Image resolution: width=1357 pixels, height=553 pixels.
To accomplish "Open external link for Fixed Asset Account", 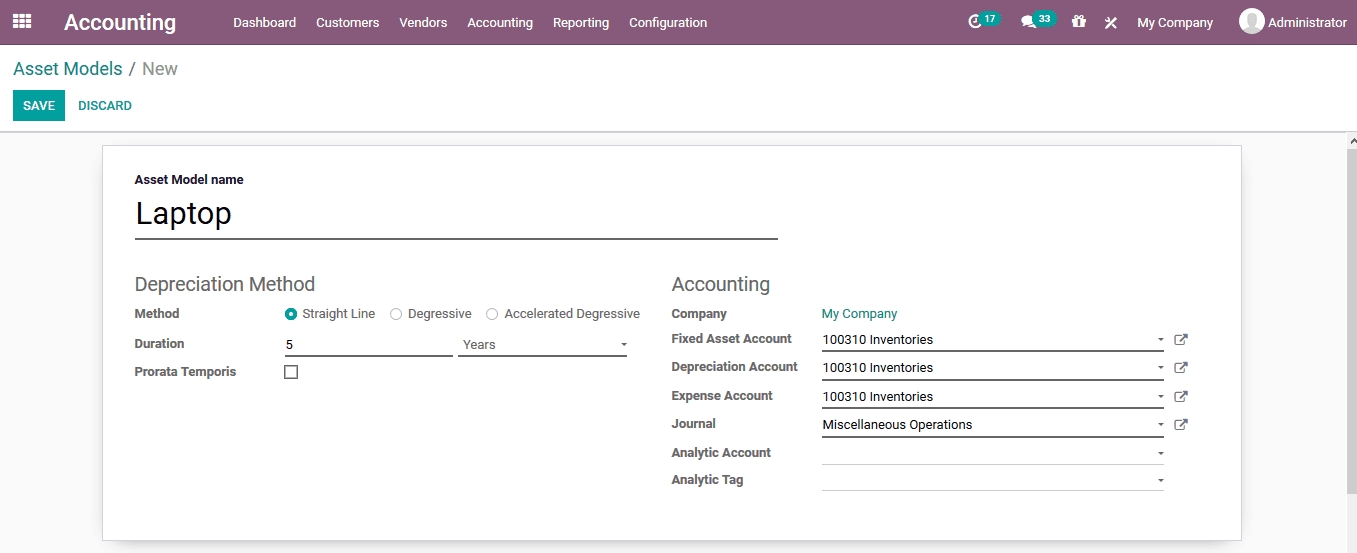I will coord(1180,340).
